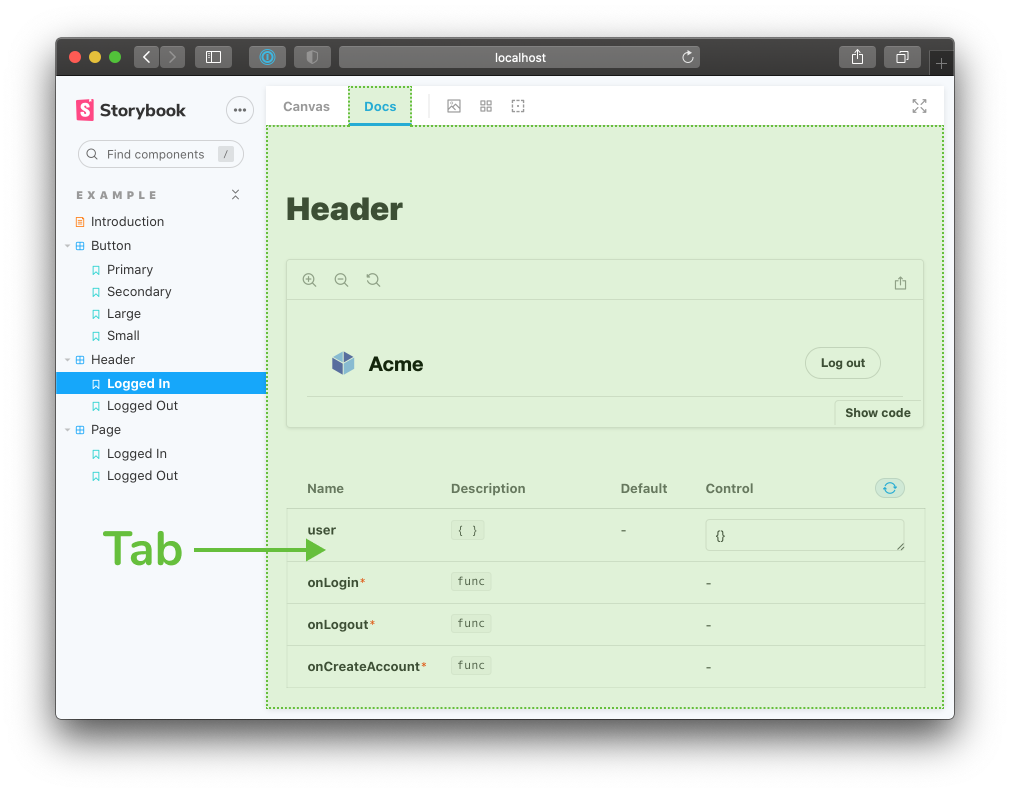Open the Safari share menu
Viewport: 1010px width, 793px height.
click(x=857, y=57)
